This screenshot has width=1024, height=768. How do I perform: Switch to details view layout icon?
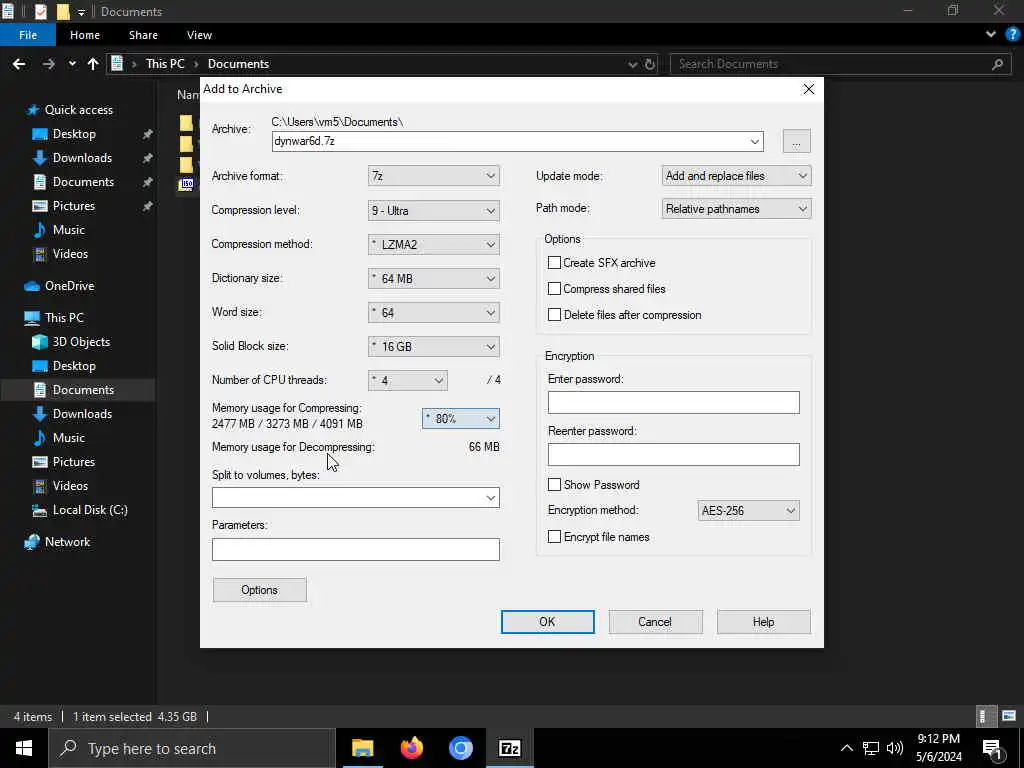click(x=984, y=716)
